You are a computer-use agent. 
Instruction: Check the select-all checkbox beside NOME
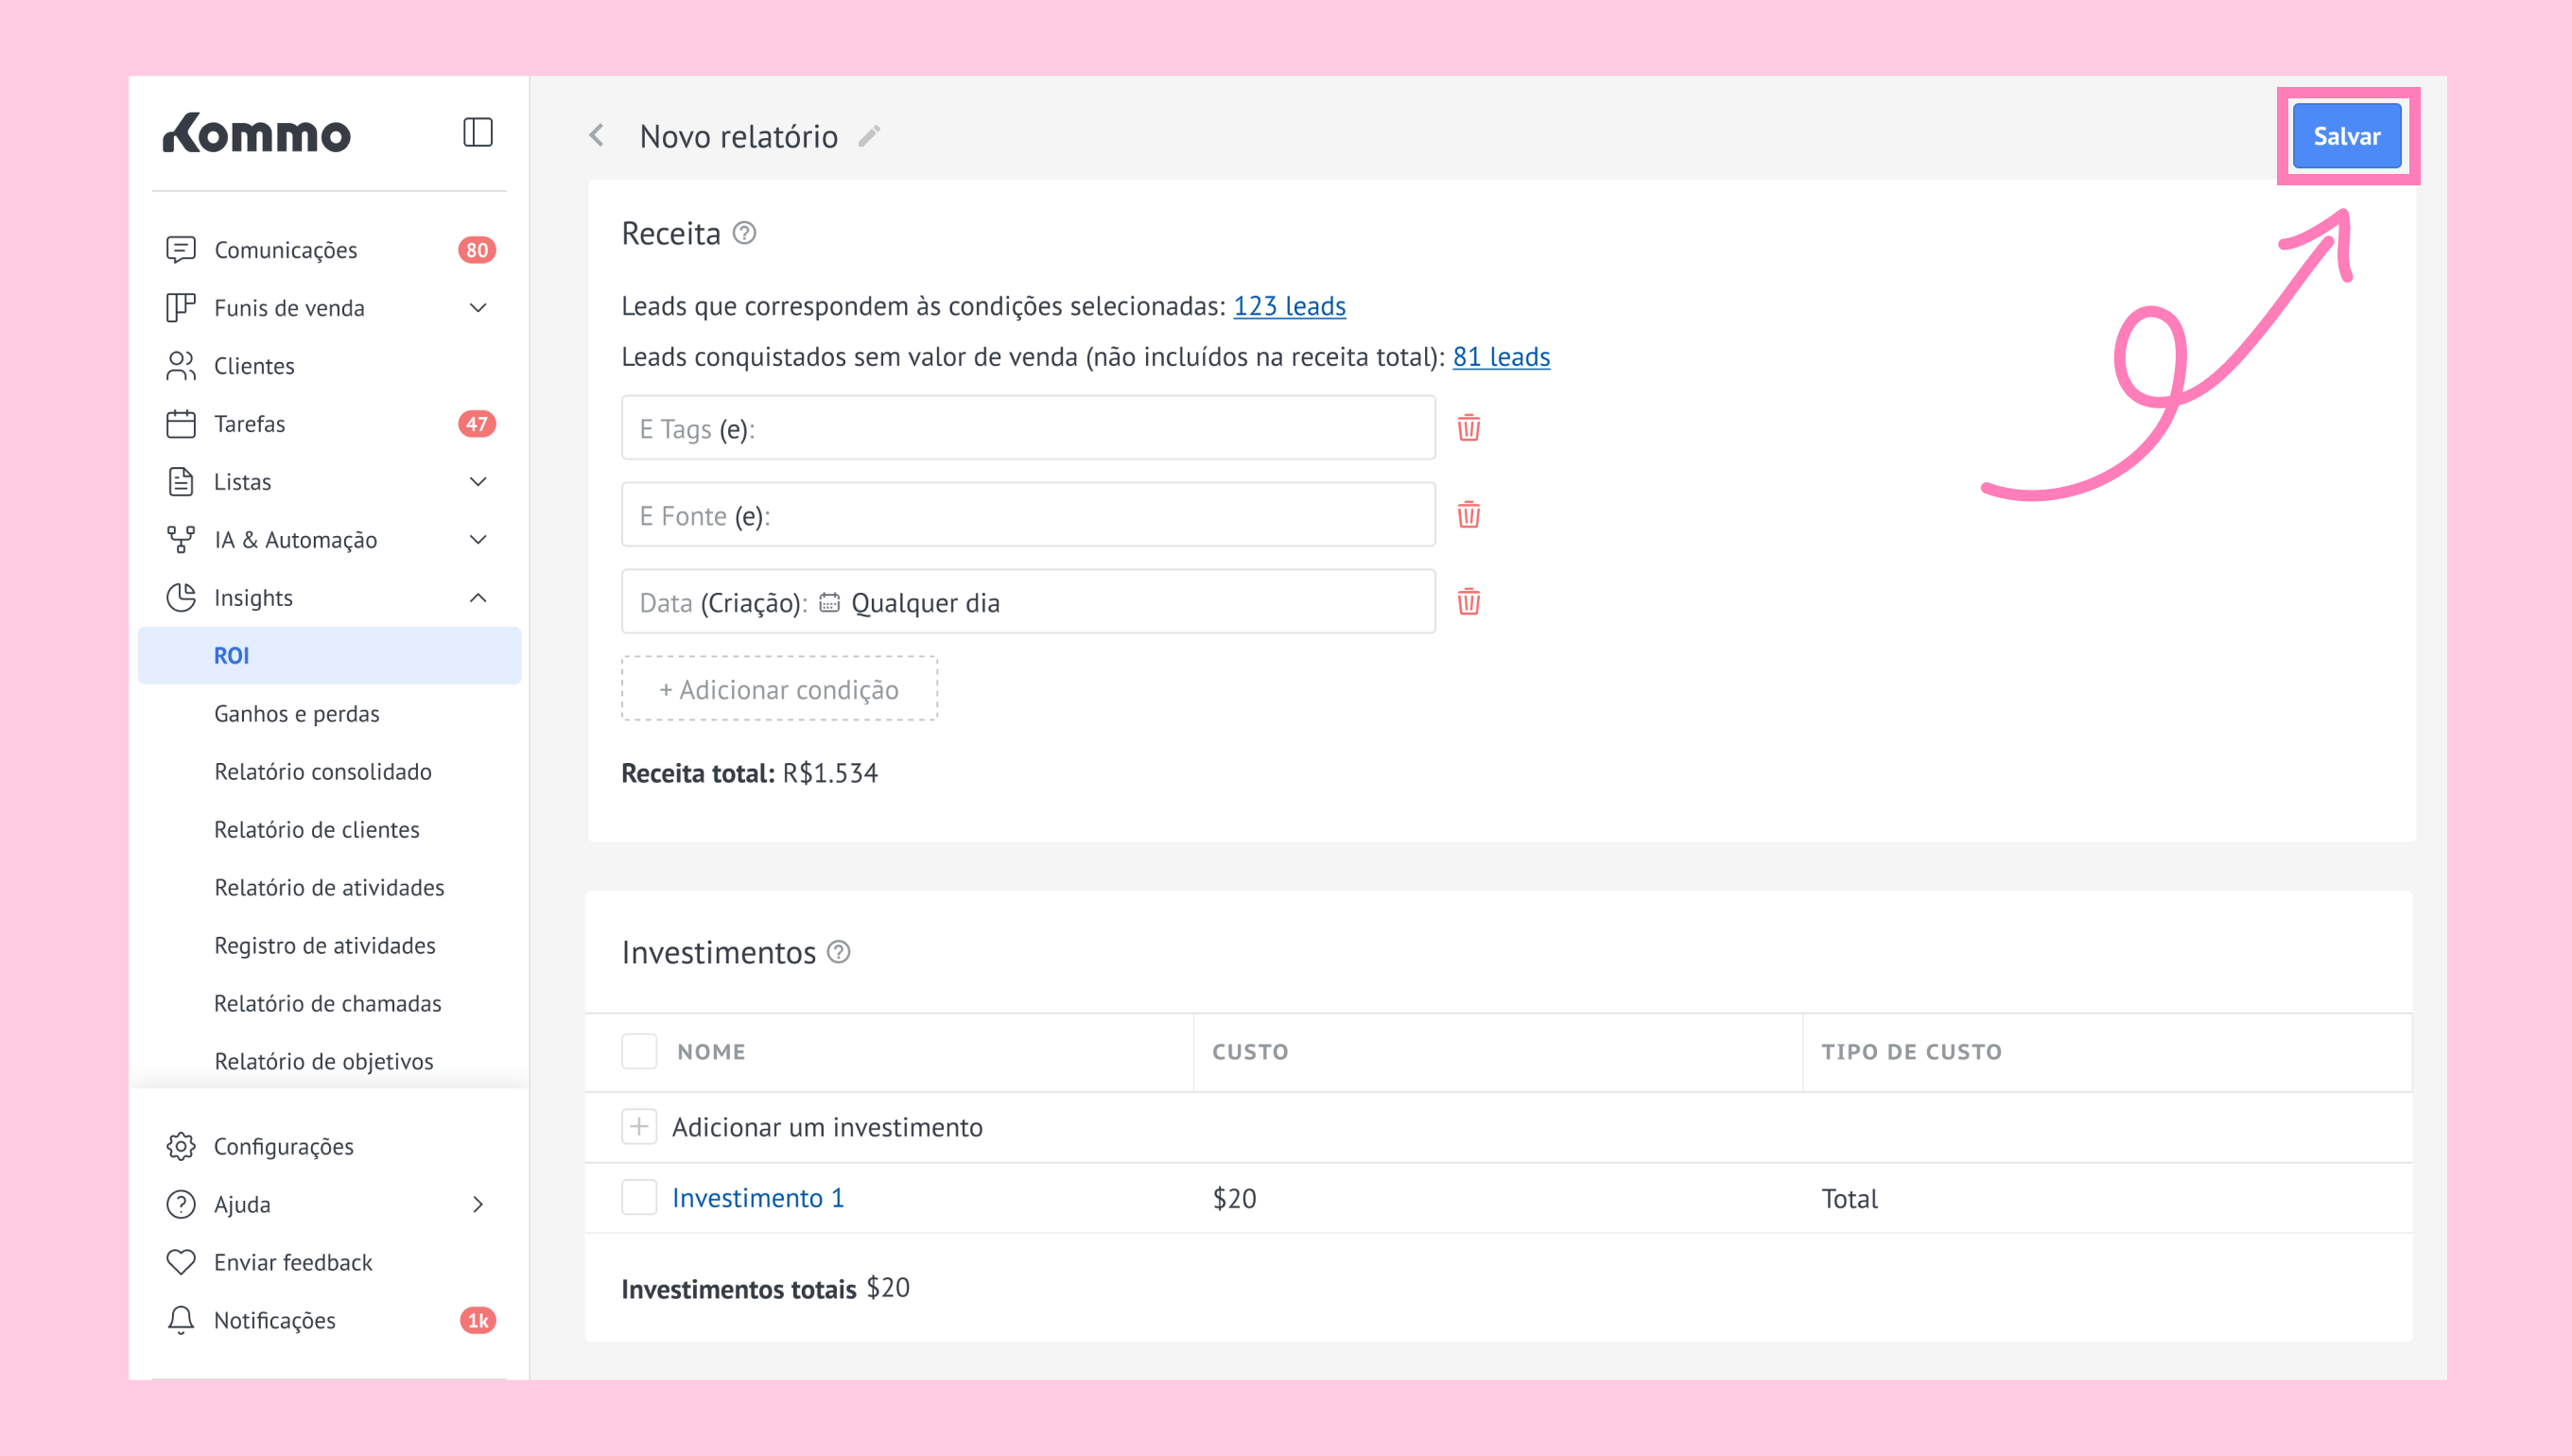click(x=639, y=1052)
